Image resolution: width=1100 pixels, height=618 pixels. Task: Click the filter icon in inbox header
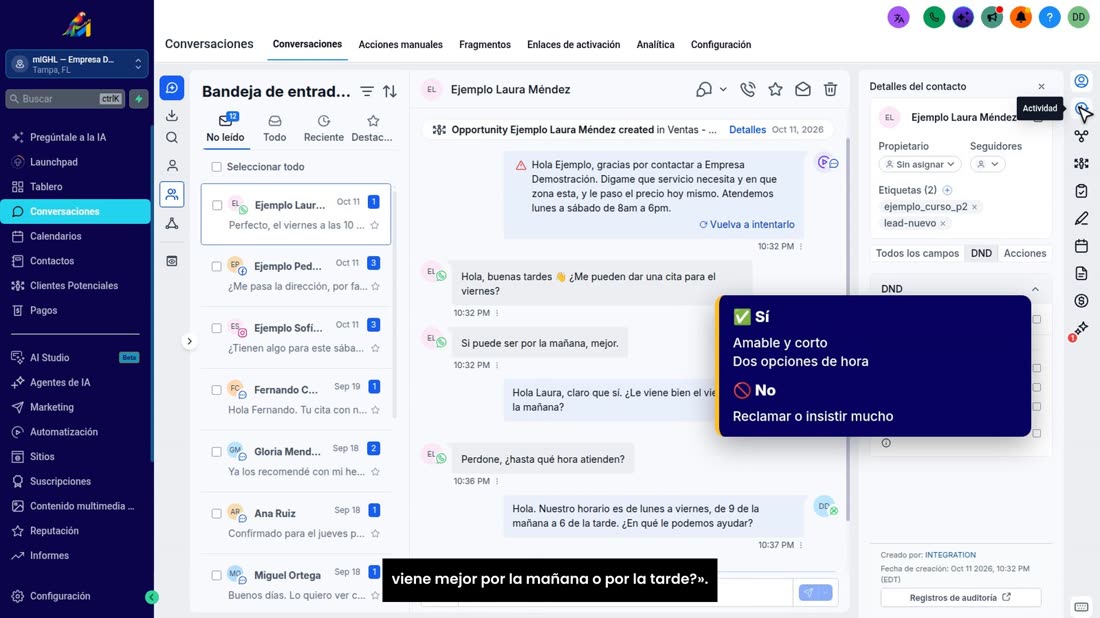pyautogui.click(x=367, y=91)
